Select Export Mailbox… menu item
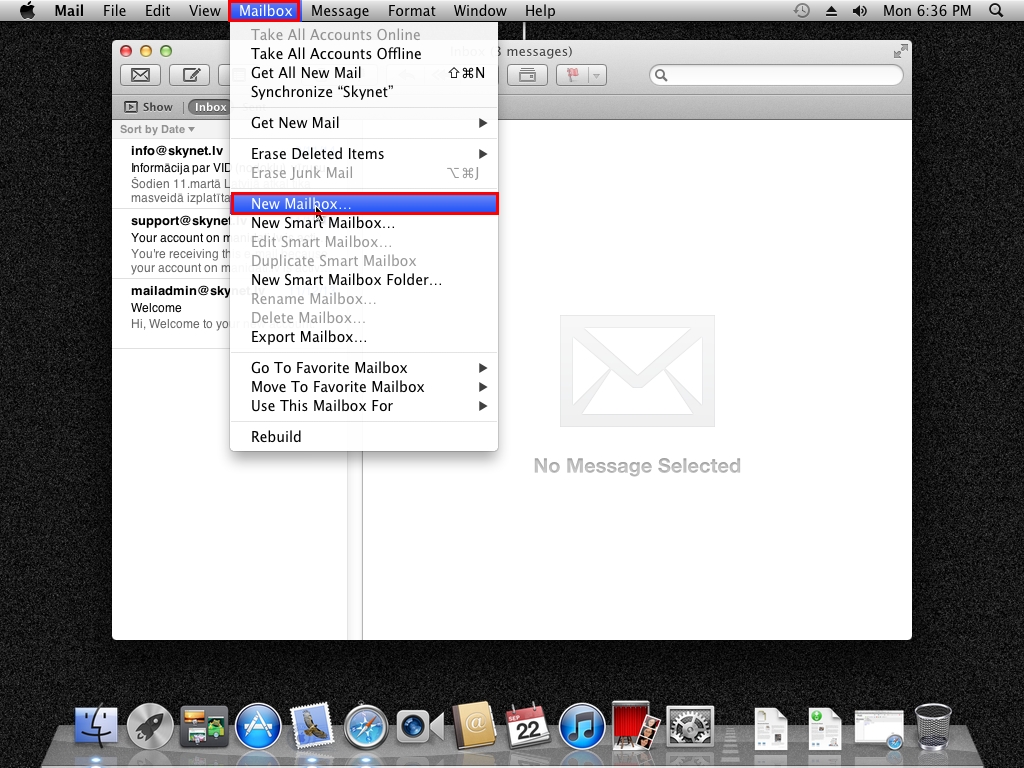 coord(308,337)
